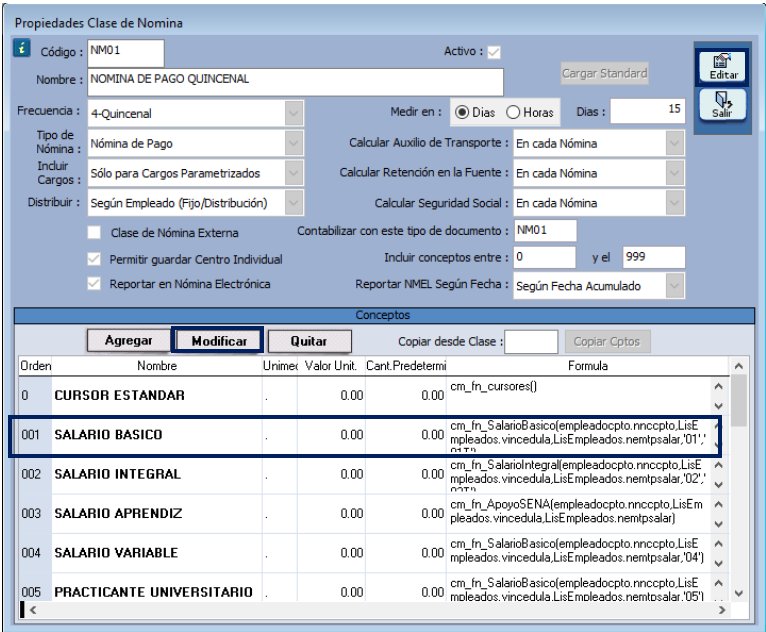This screenshot has width=766, height=632.
Task: Expand Reportar NMEL Según Fecha dropdown
Action: (674, 286)
